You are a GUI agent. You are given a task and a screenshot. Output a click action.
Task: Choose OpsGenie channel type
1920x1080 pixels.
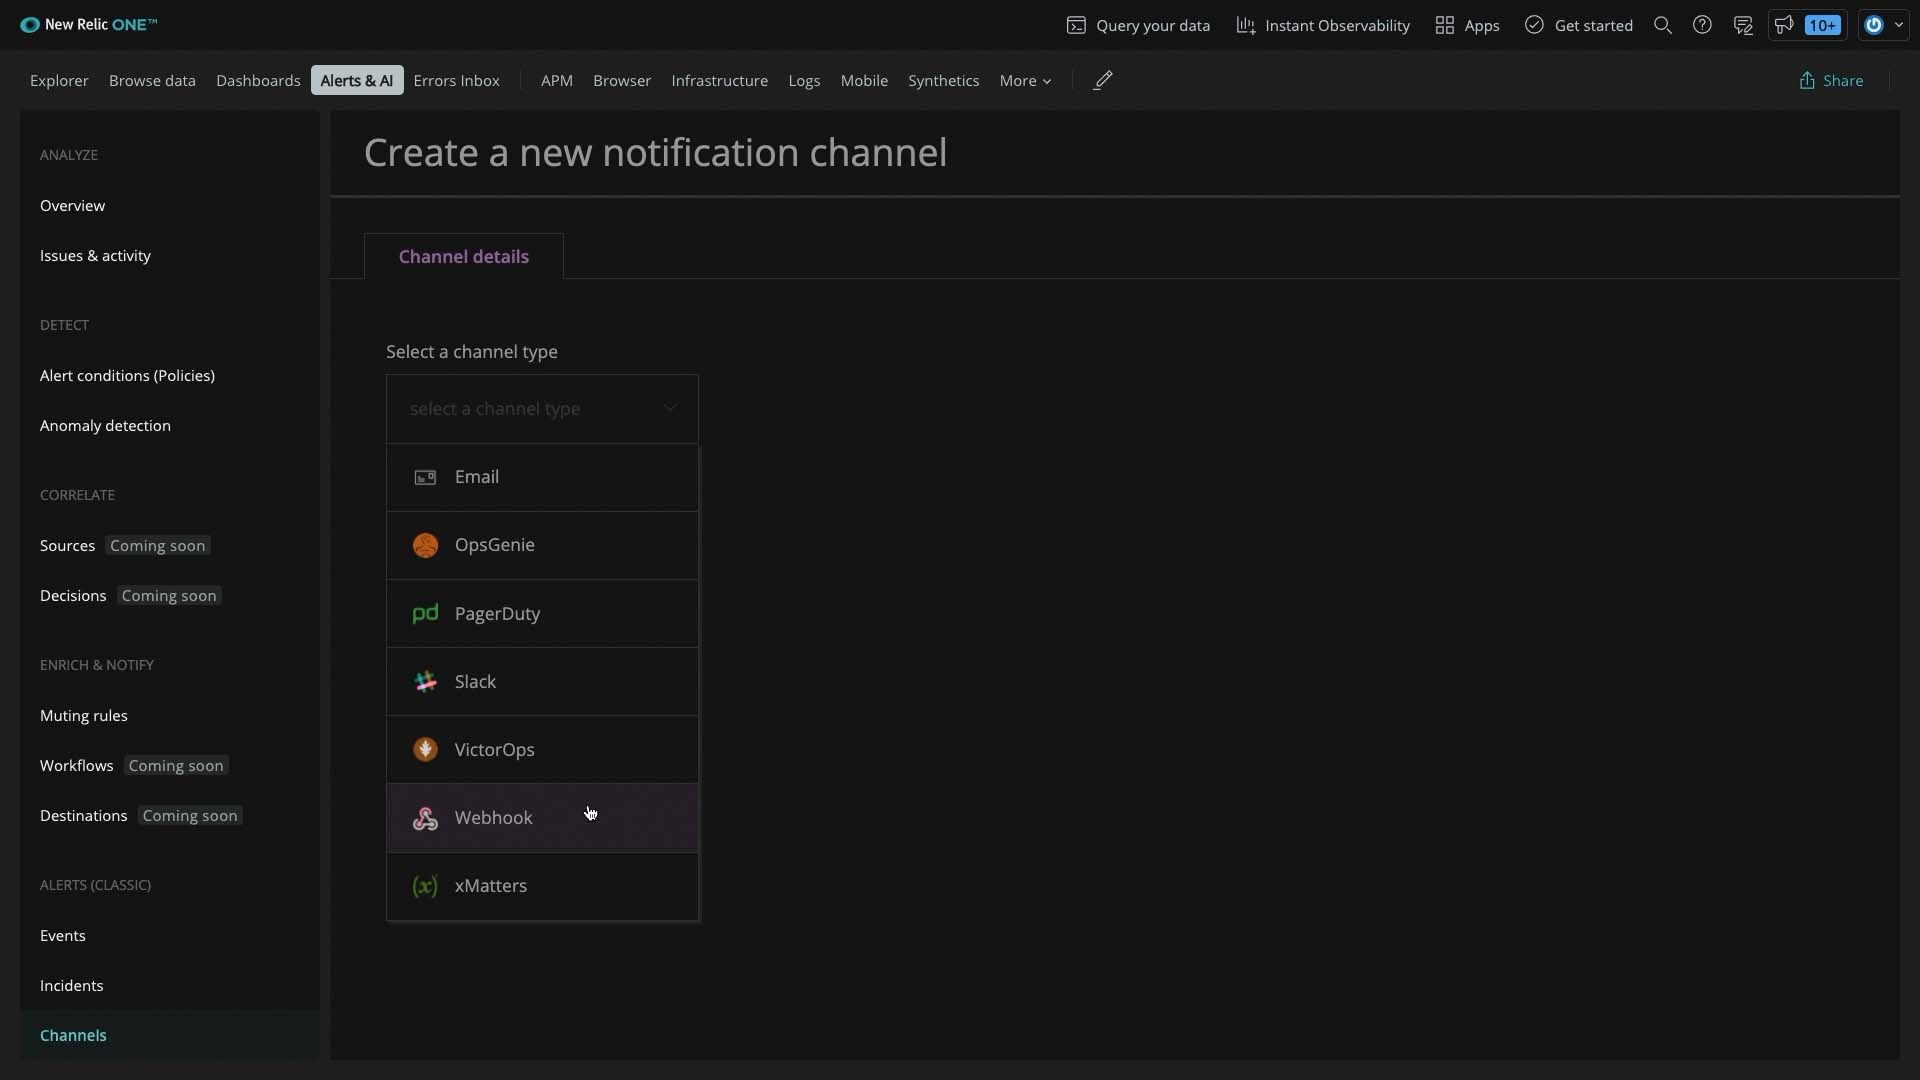pyautogui.click(x=542, y=545)
